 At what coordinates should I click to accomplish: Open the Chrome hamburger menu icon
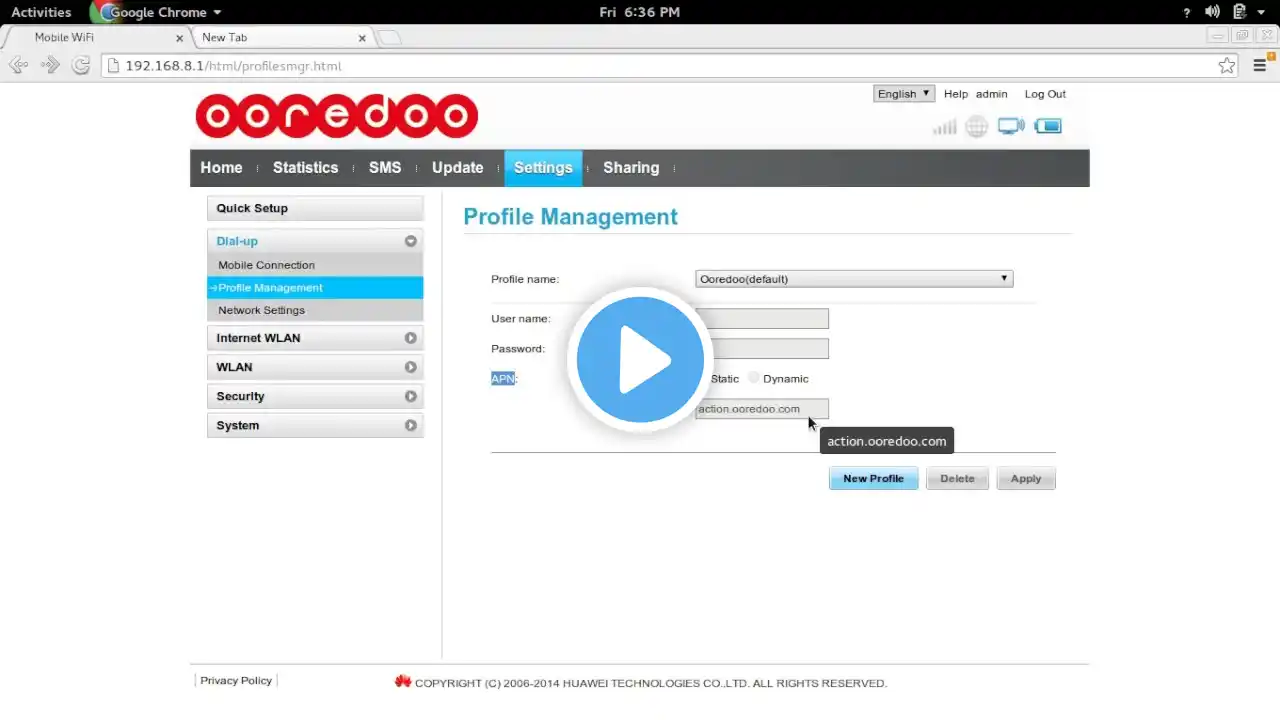click(1260, 66)
